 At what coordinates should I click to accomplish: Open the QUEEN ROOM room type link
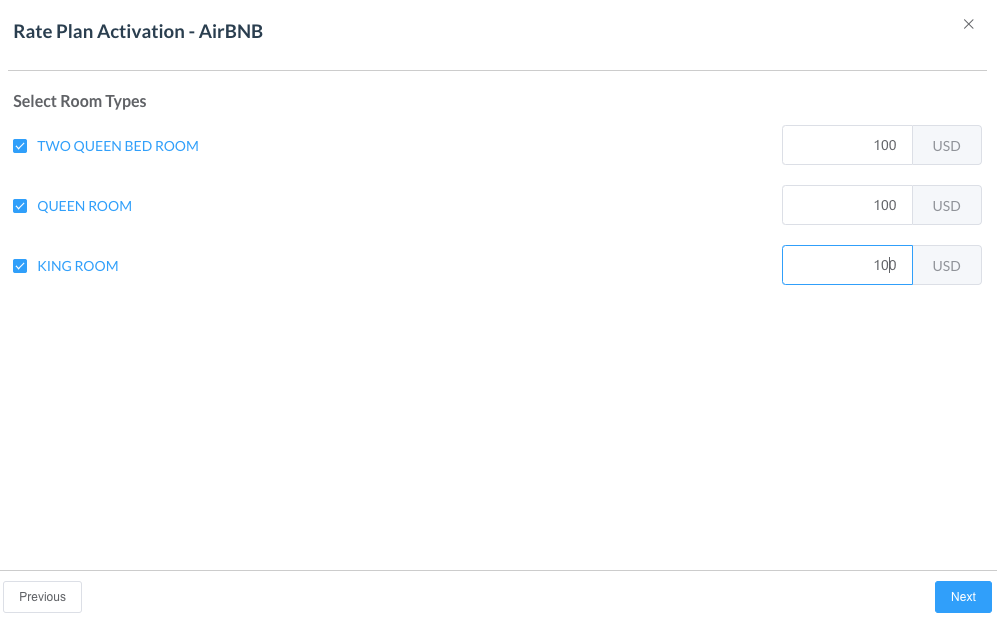tap(84, 206)
